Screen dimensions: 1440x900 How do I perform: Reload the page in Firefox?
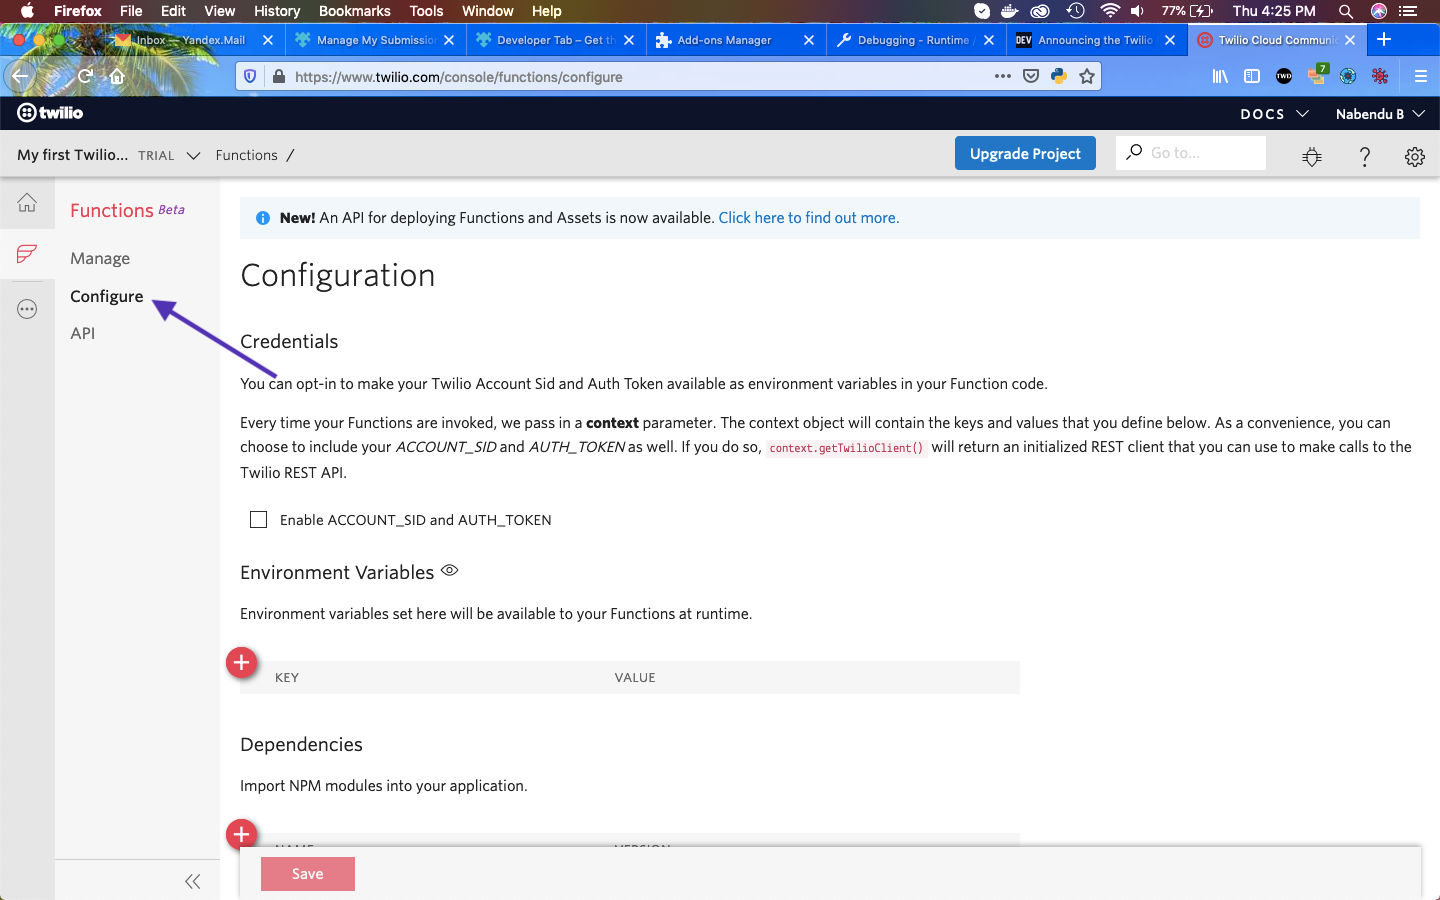pos(86,76)
